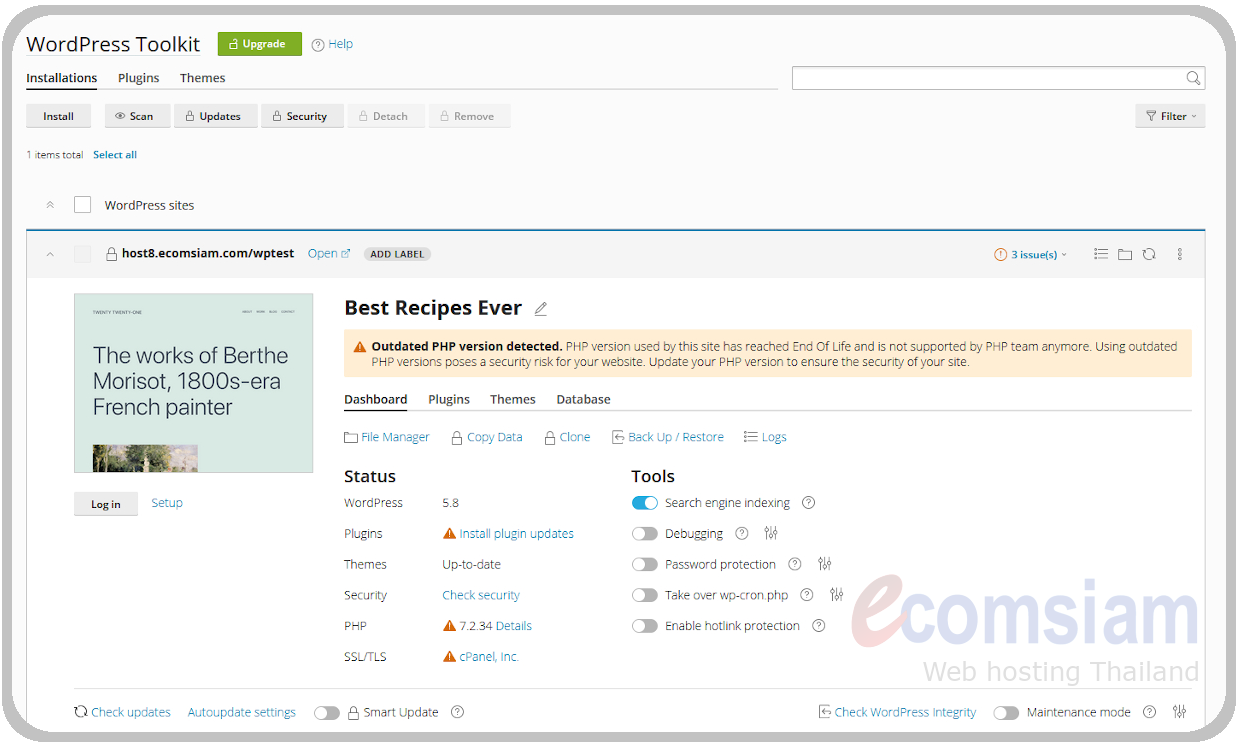The image size is (1239, 747).
Task: Click the Autoupdate settings link
Action: [x=242, y=712]
